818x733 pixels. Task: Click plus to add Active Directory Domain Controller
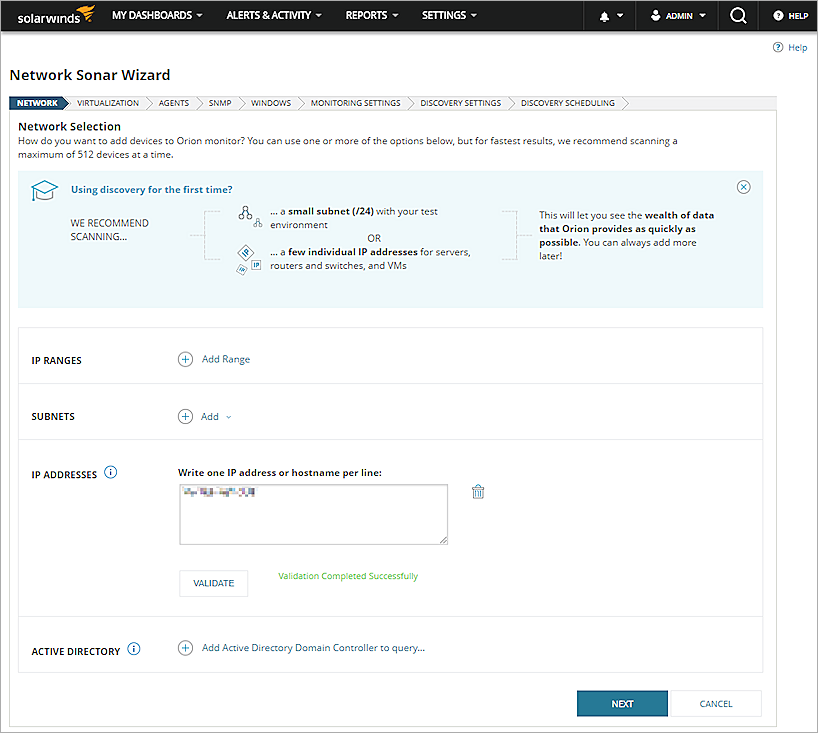click(x=185, y=647)
